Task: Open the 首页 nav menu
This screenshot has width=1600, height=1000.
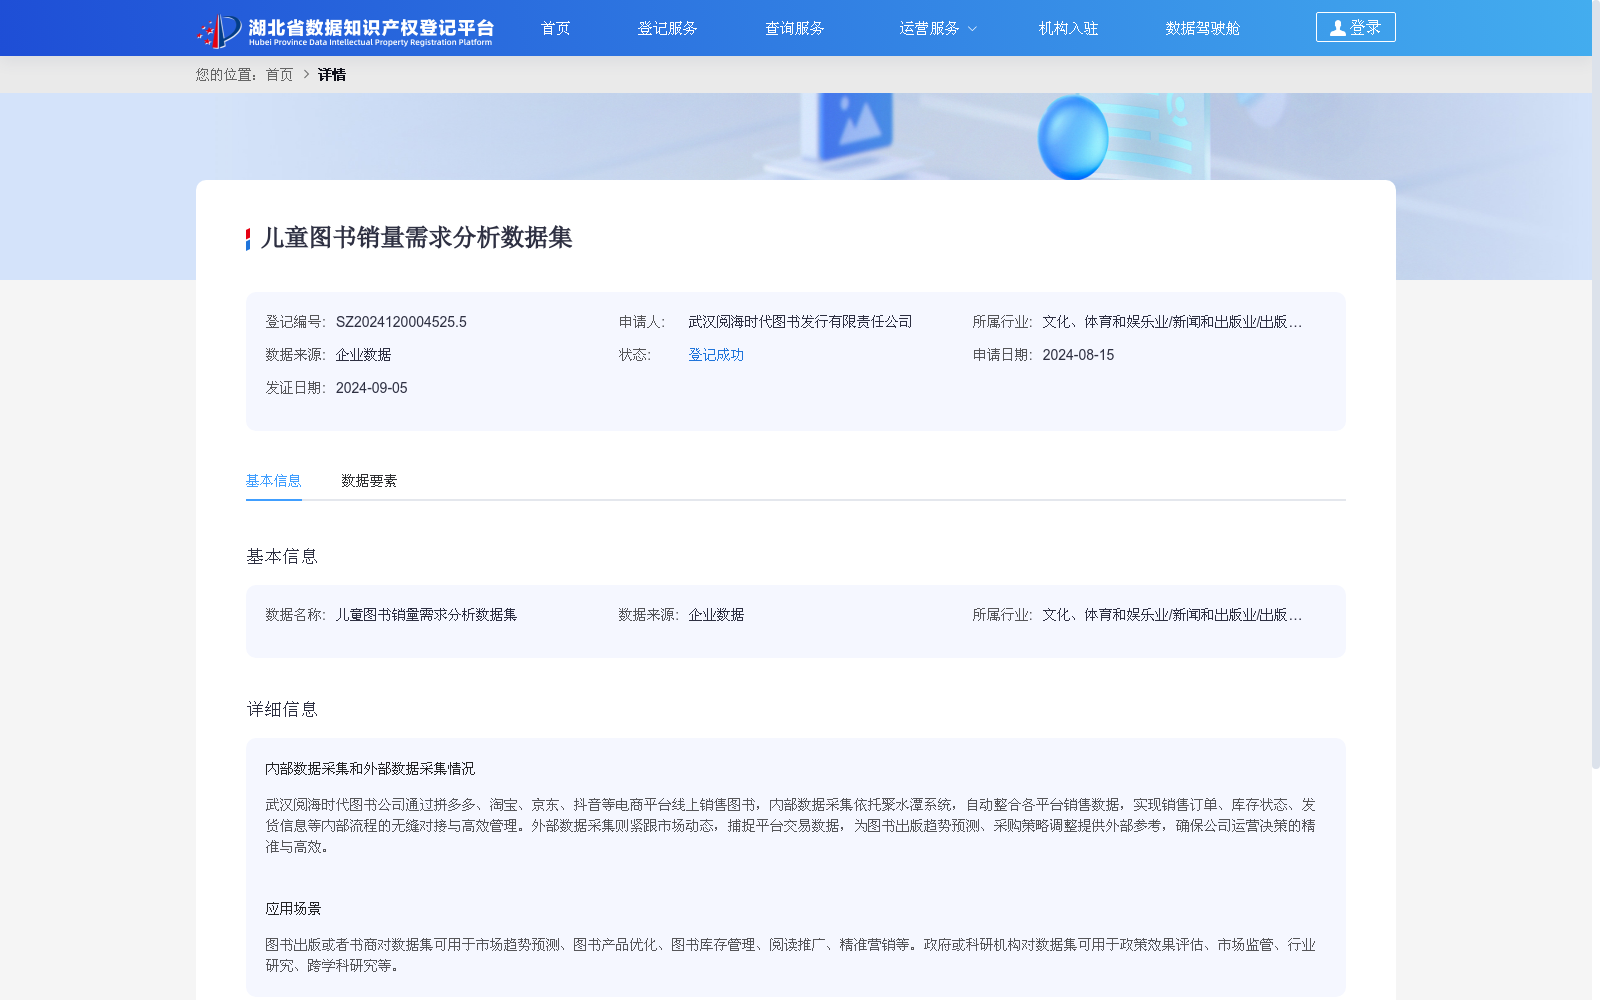Action: click(x=555, y=28)
